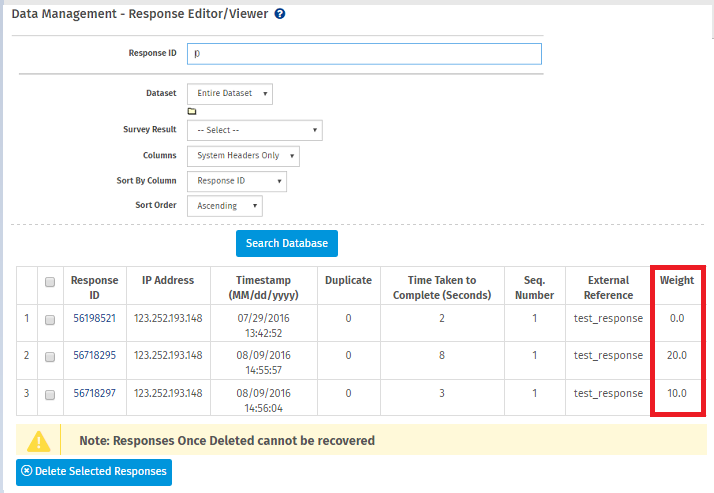Click the IP Address column header

pyautogui.click(x=168, y=281)
